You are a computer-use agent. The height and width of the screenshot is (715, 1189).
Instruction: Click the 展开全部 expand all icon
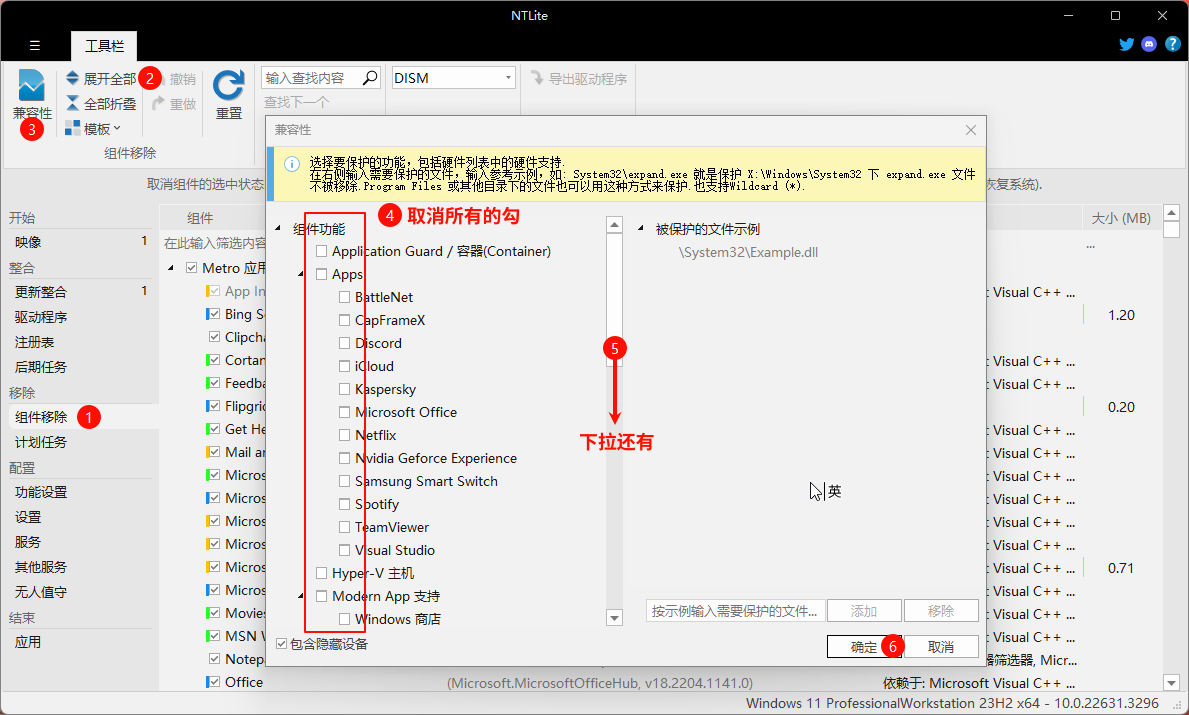point(73,78)
